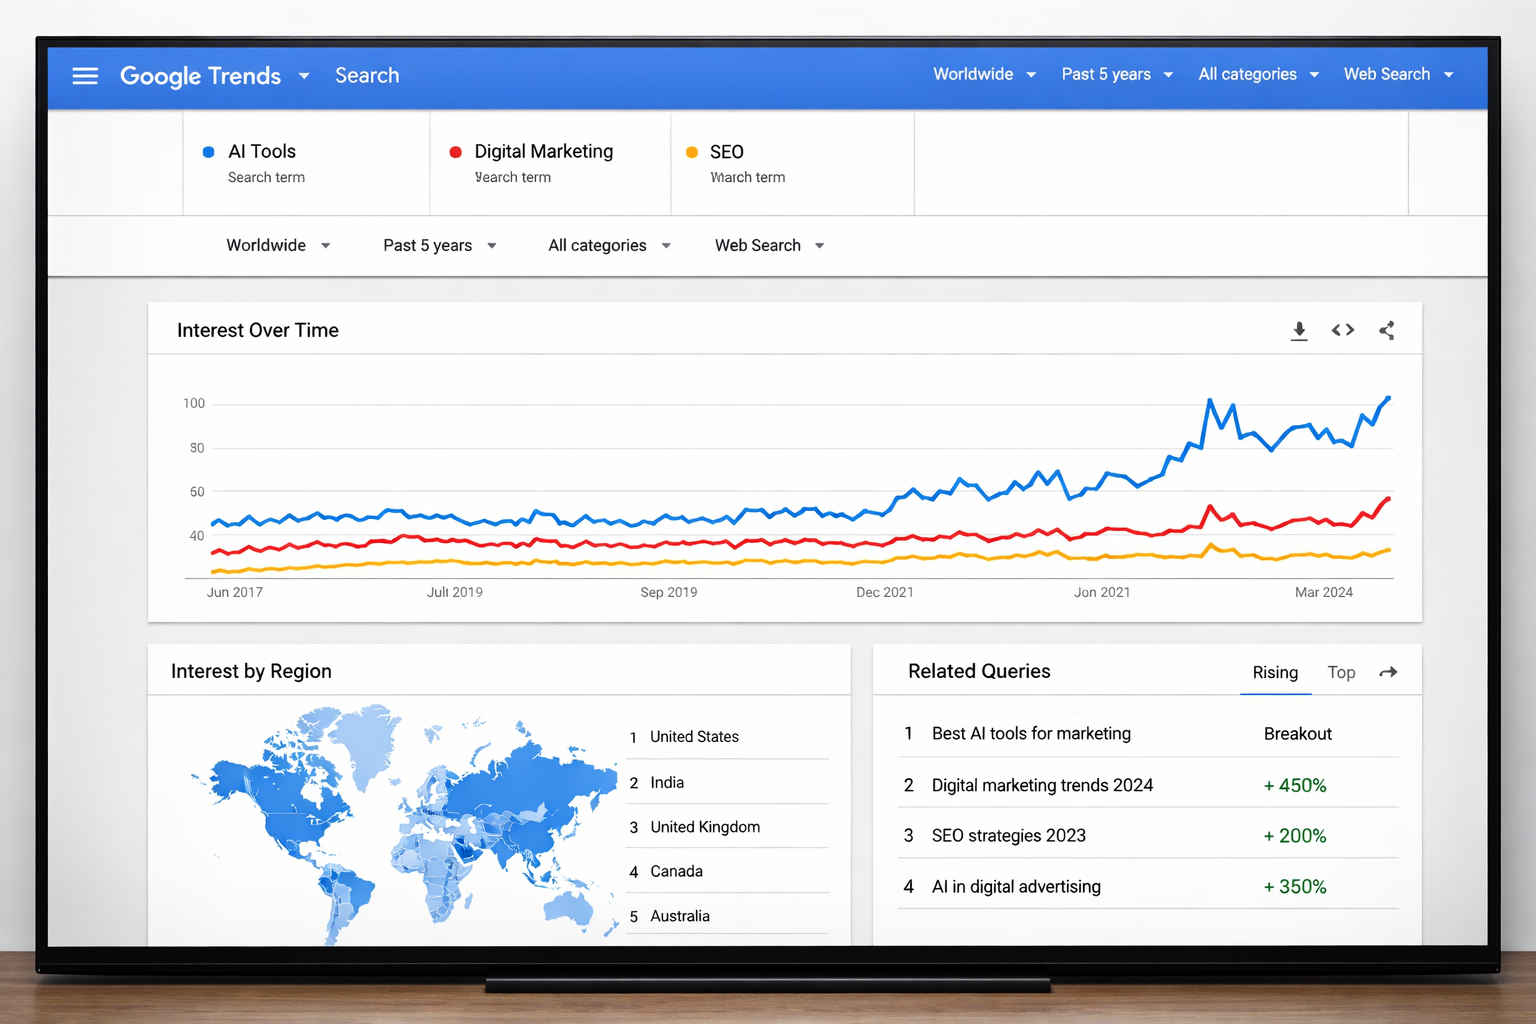Open 'Best AI tools for marketing' query
Image resolution: width=1536 pixels, height=1024 pixels.
[1031, 734]
